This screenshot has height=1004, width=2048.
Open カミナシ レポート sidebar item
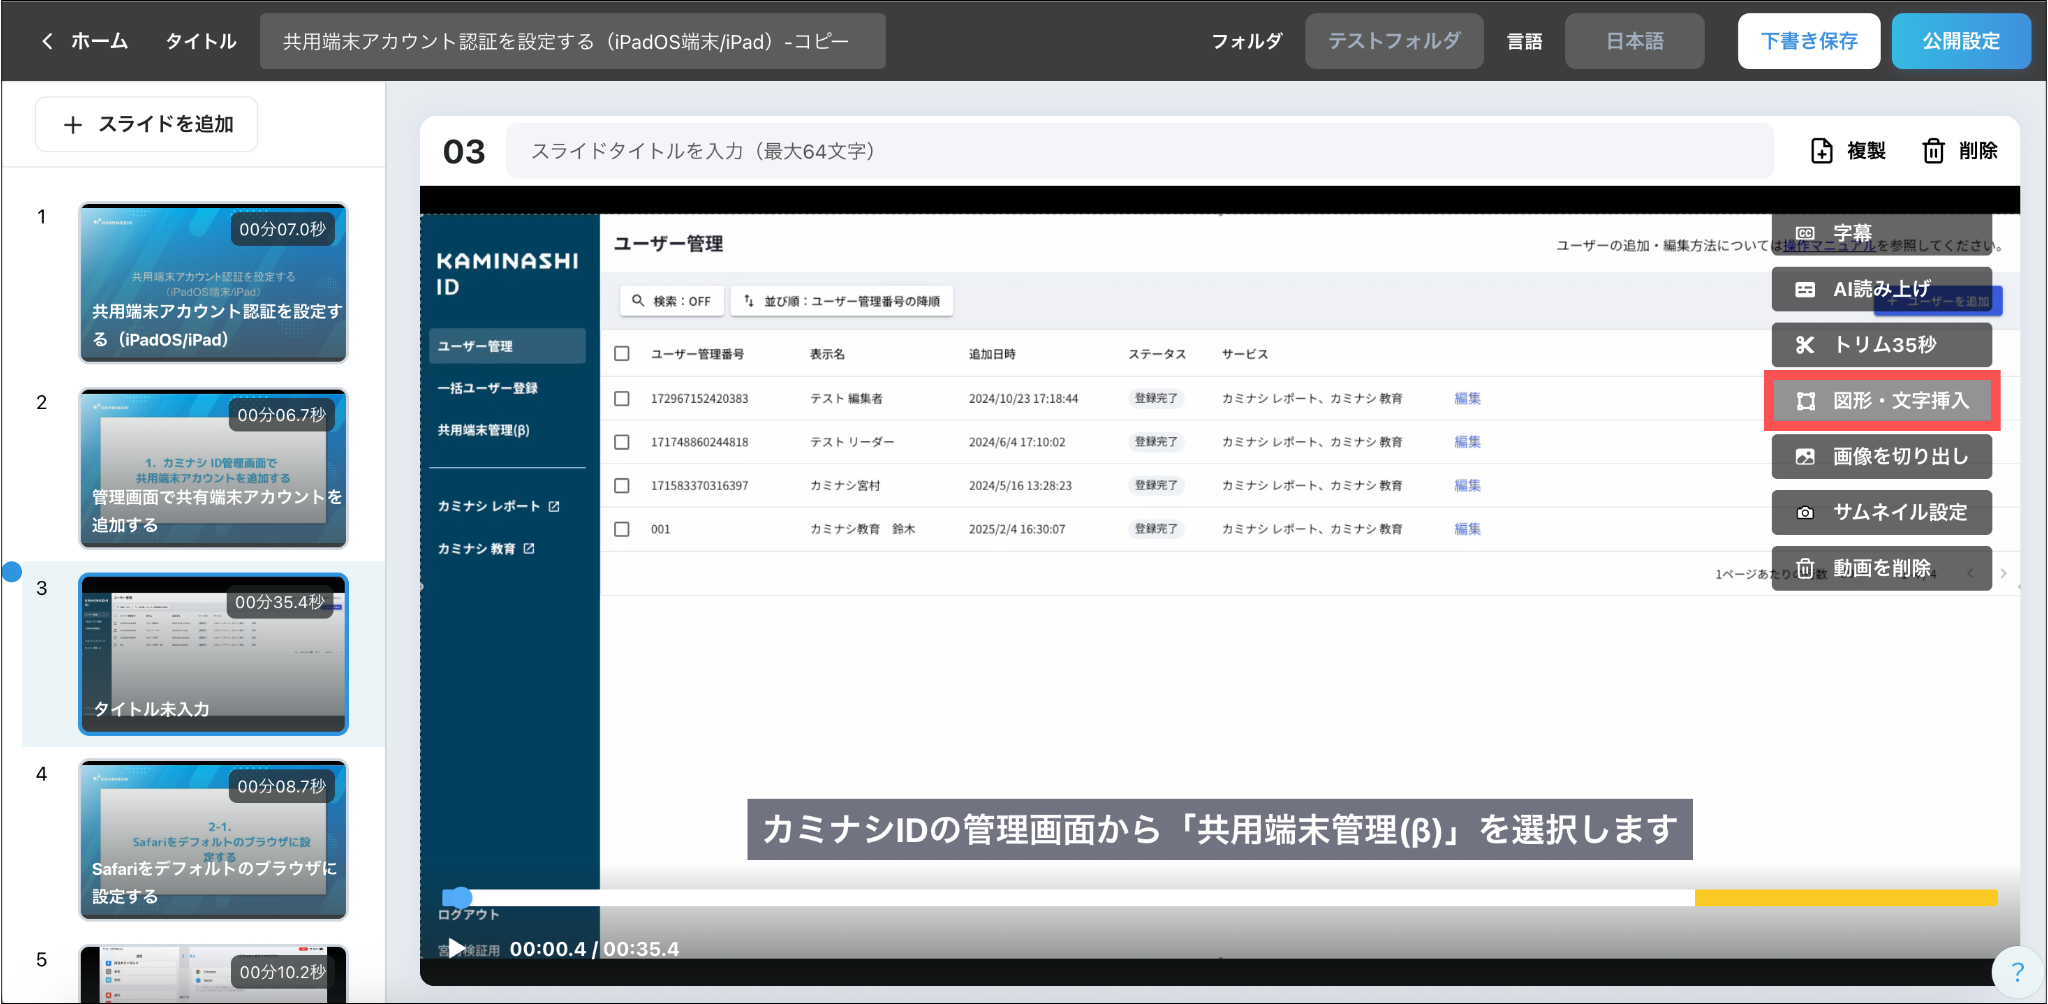tap(498, 507)
